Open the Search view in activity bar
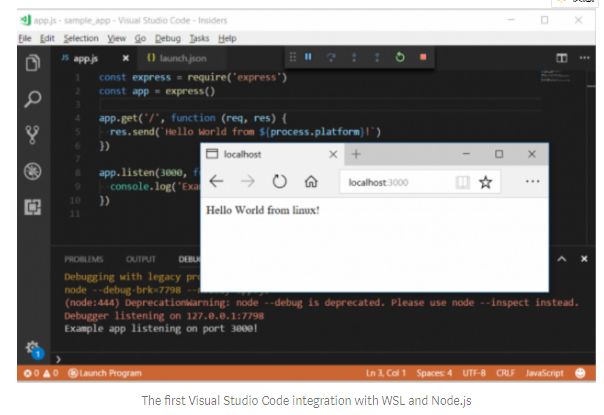Image resolution: width=604 pixels, height=415 pixels. tap(32, 99)
